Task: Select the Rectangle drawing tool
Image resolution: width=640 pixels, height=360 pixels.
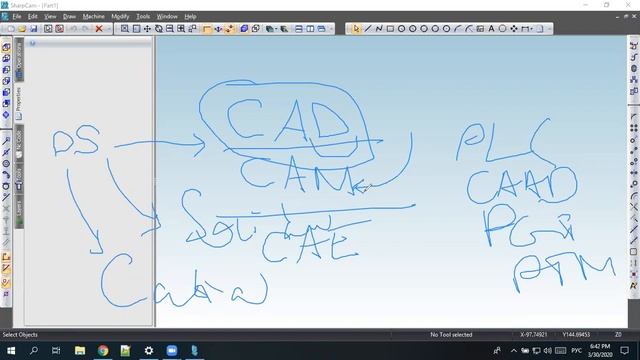Action: tap(390, 29)
